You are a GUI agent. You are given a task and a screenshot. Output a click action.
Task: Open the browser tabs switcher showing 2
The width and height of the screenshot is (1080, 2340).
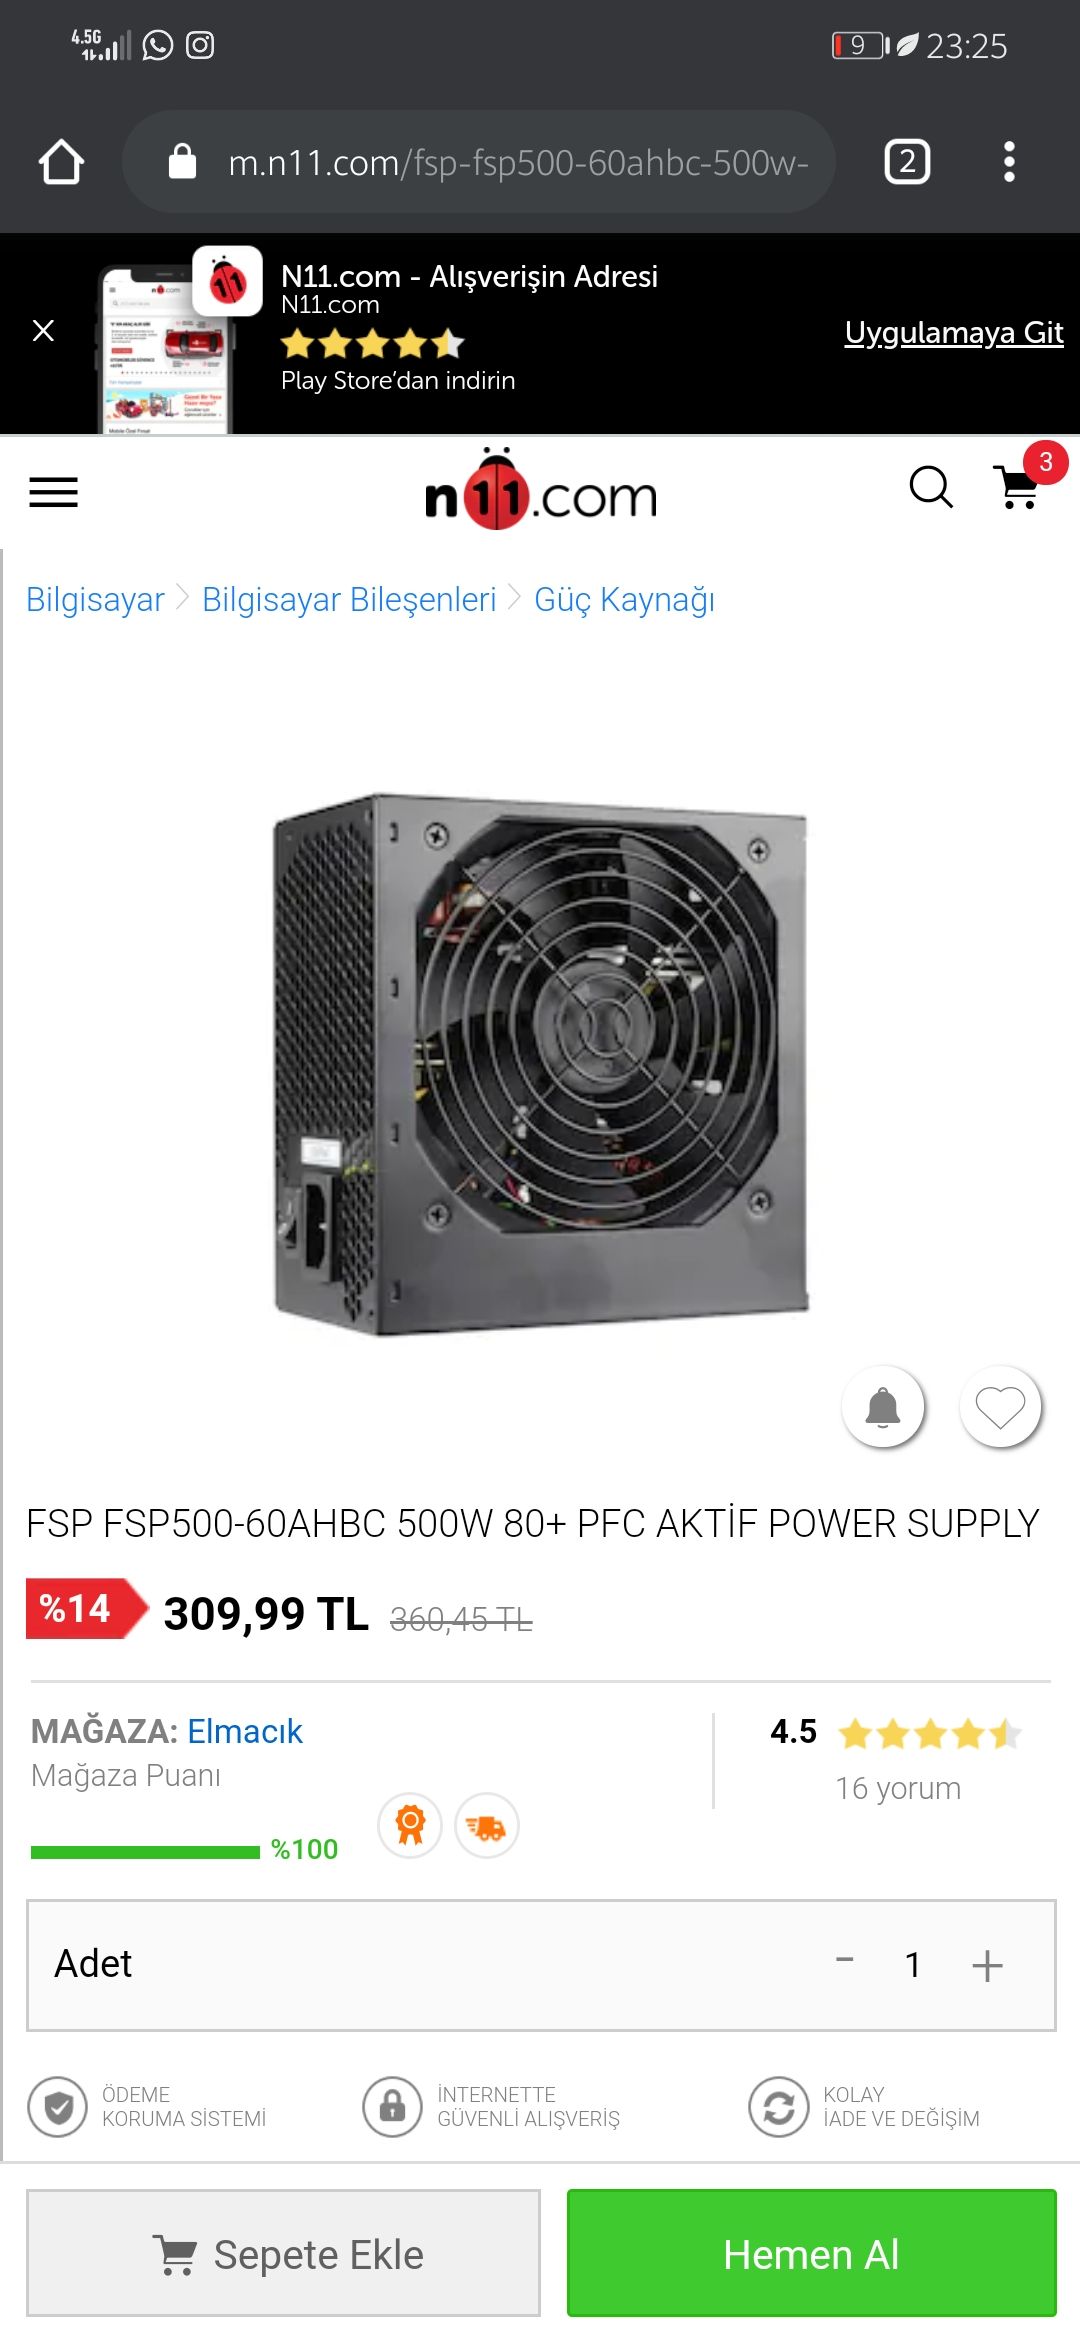[x=907, y=161]
